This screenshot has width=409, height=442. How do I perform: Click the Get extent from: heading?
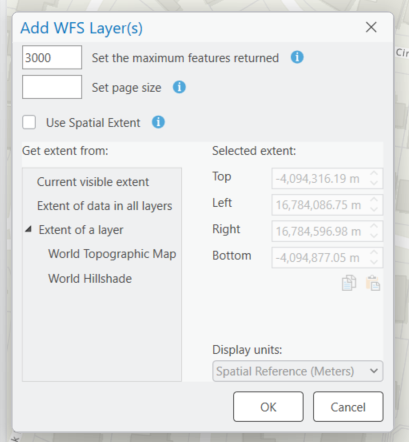coord(65,151)
